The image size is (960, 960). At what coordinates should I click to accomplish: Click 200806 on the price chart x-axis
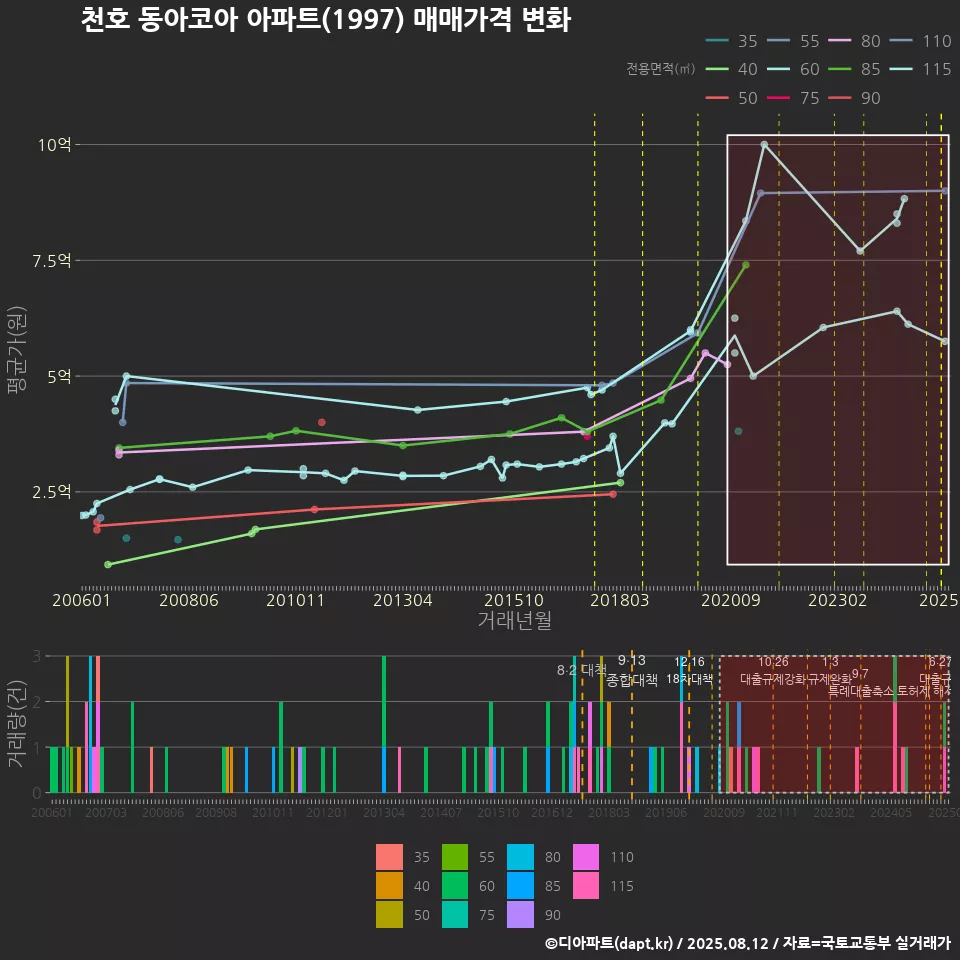189,600
